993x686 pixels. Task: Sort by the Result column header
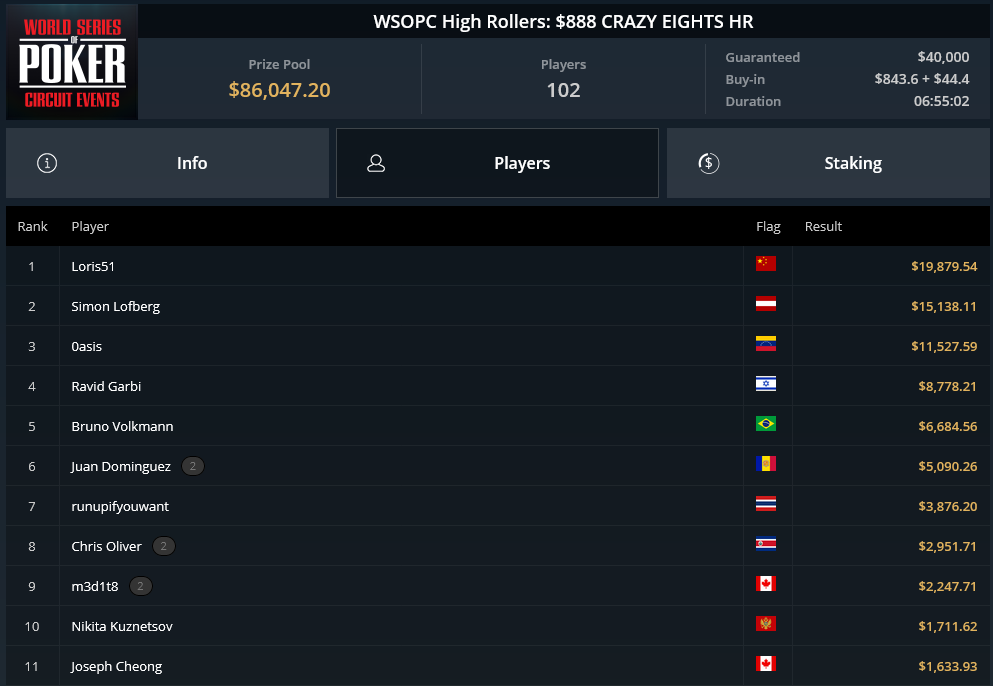tap(823, 227)
